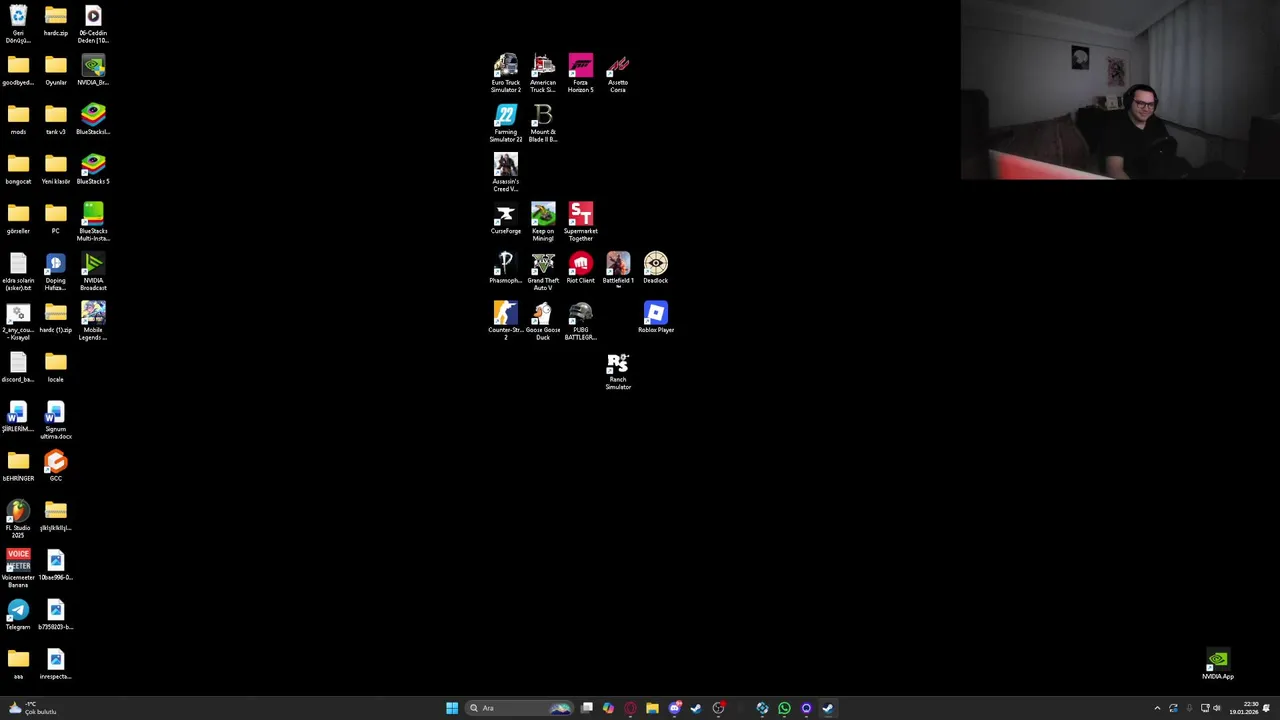1280x720 pixels.
Task: Open the Windows Start menu
Action: [x=452, y=708]
